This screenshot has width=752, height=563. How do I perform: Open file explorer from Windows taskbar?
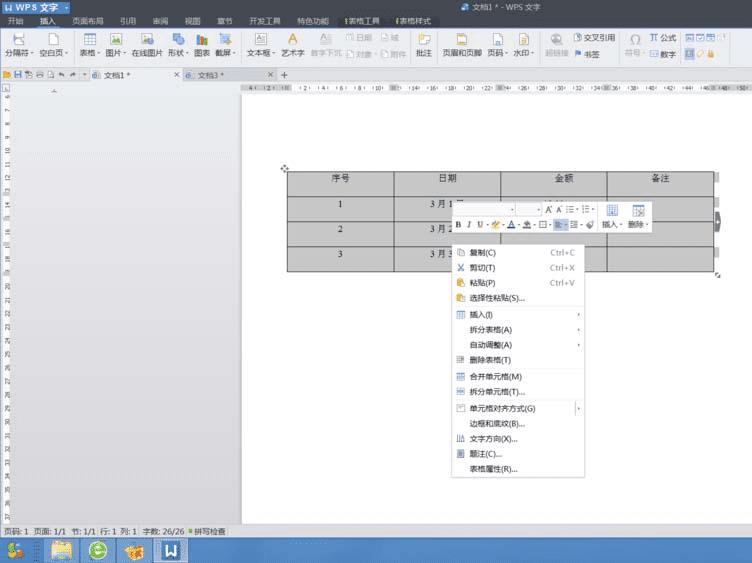(61, 551)
